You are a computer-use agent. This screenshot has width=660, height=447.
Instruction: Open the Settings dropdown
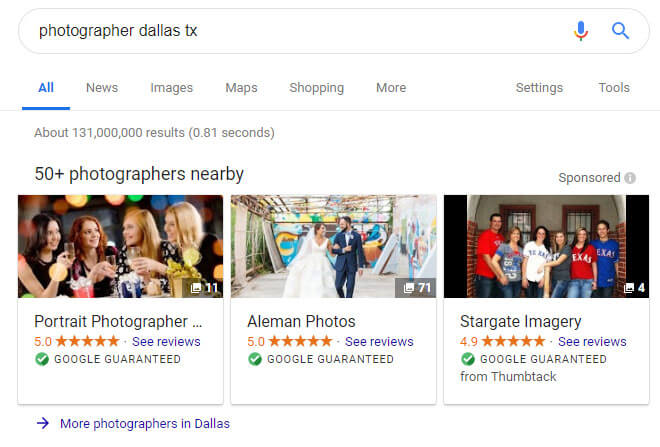tap(539, 88)
